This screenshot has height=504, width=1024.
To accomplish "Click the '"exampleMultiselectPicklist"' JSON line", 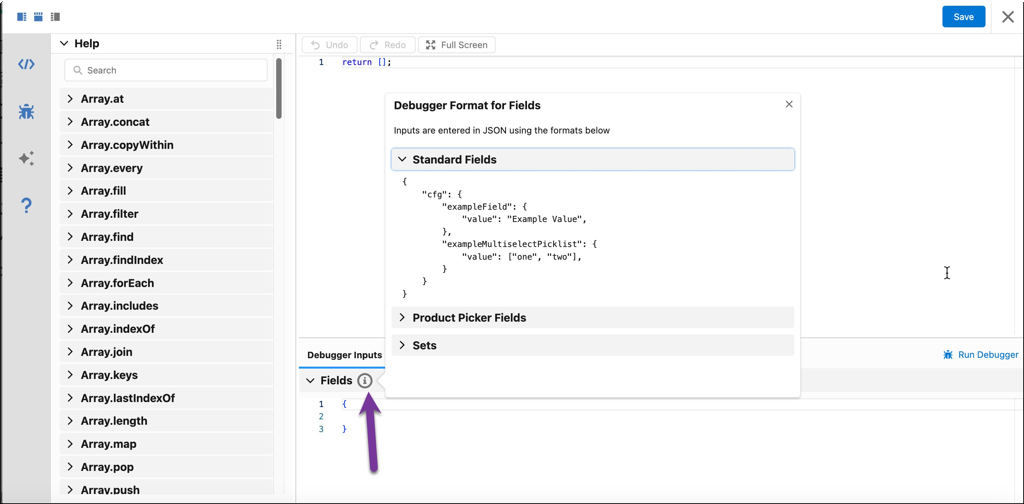I will click(x=520, y=244).
